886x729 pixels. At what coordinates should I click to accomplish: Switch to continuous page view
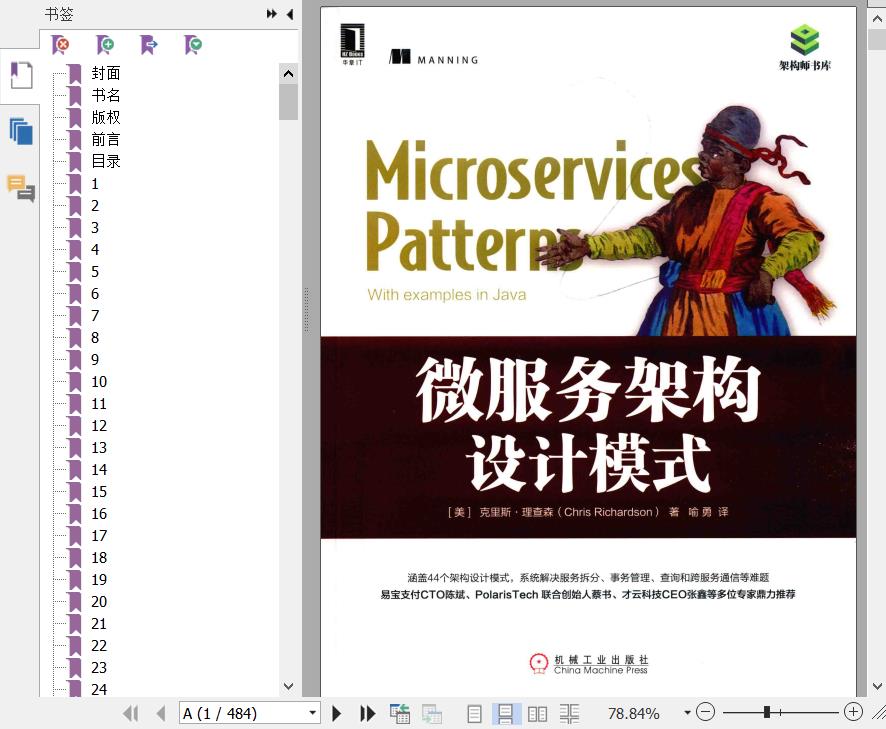505,714
